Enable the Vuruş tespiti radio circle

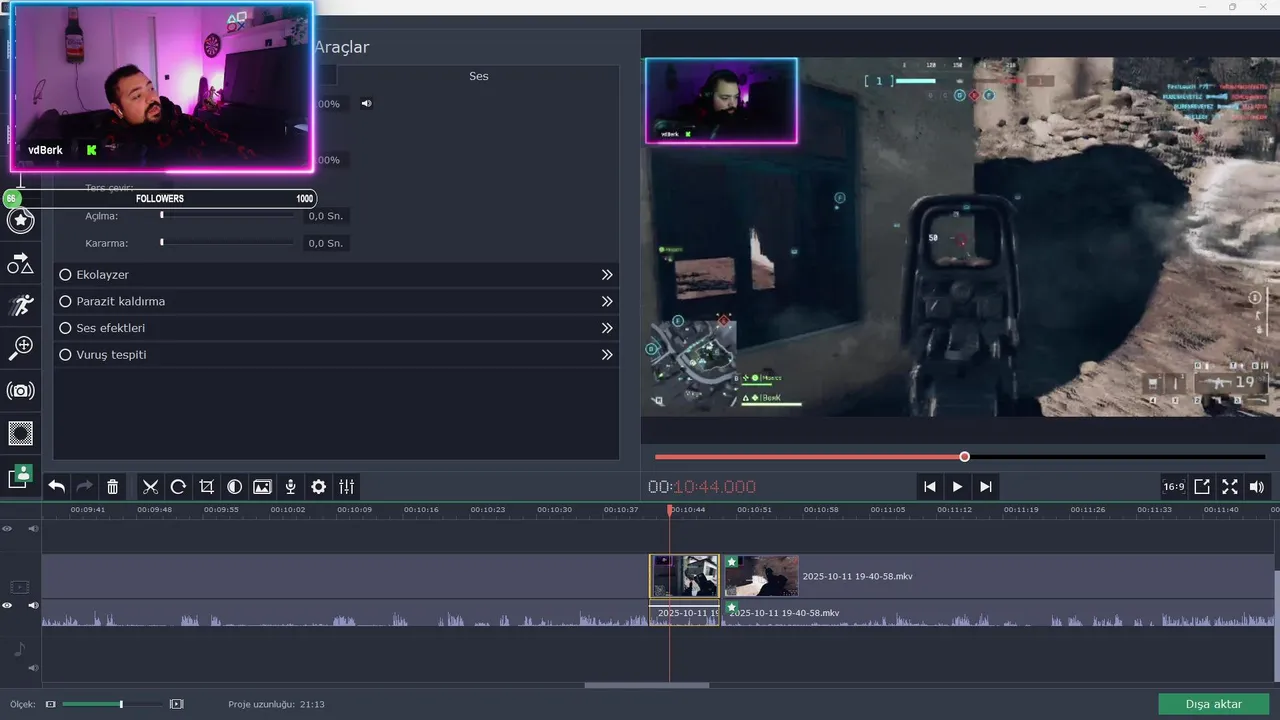pos(65,355)
